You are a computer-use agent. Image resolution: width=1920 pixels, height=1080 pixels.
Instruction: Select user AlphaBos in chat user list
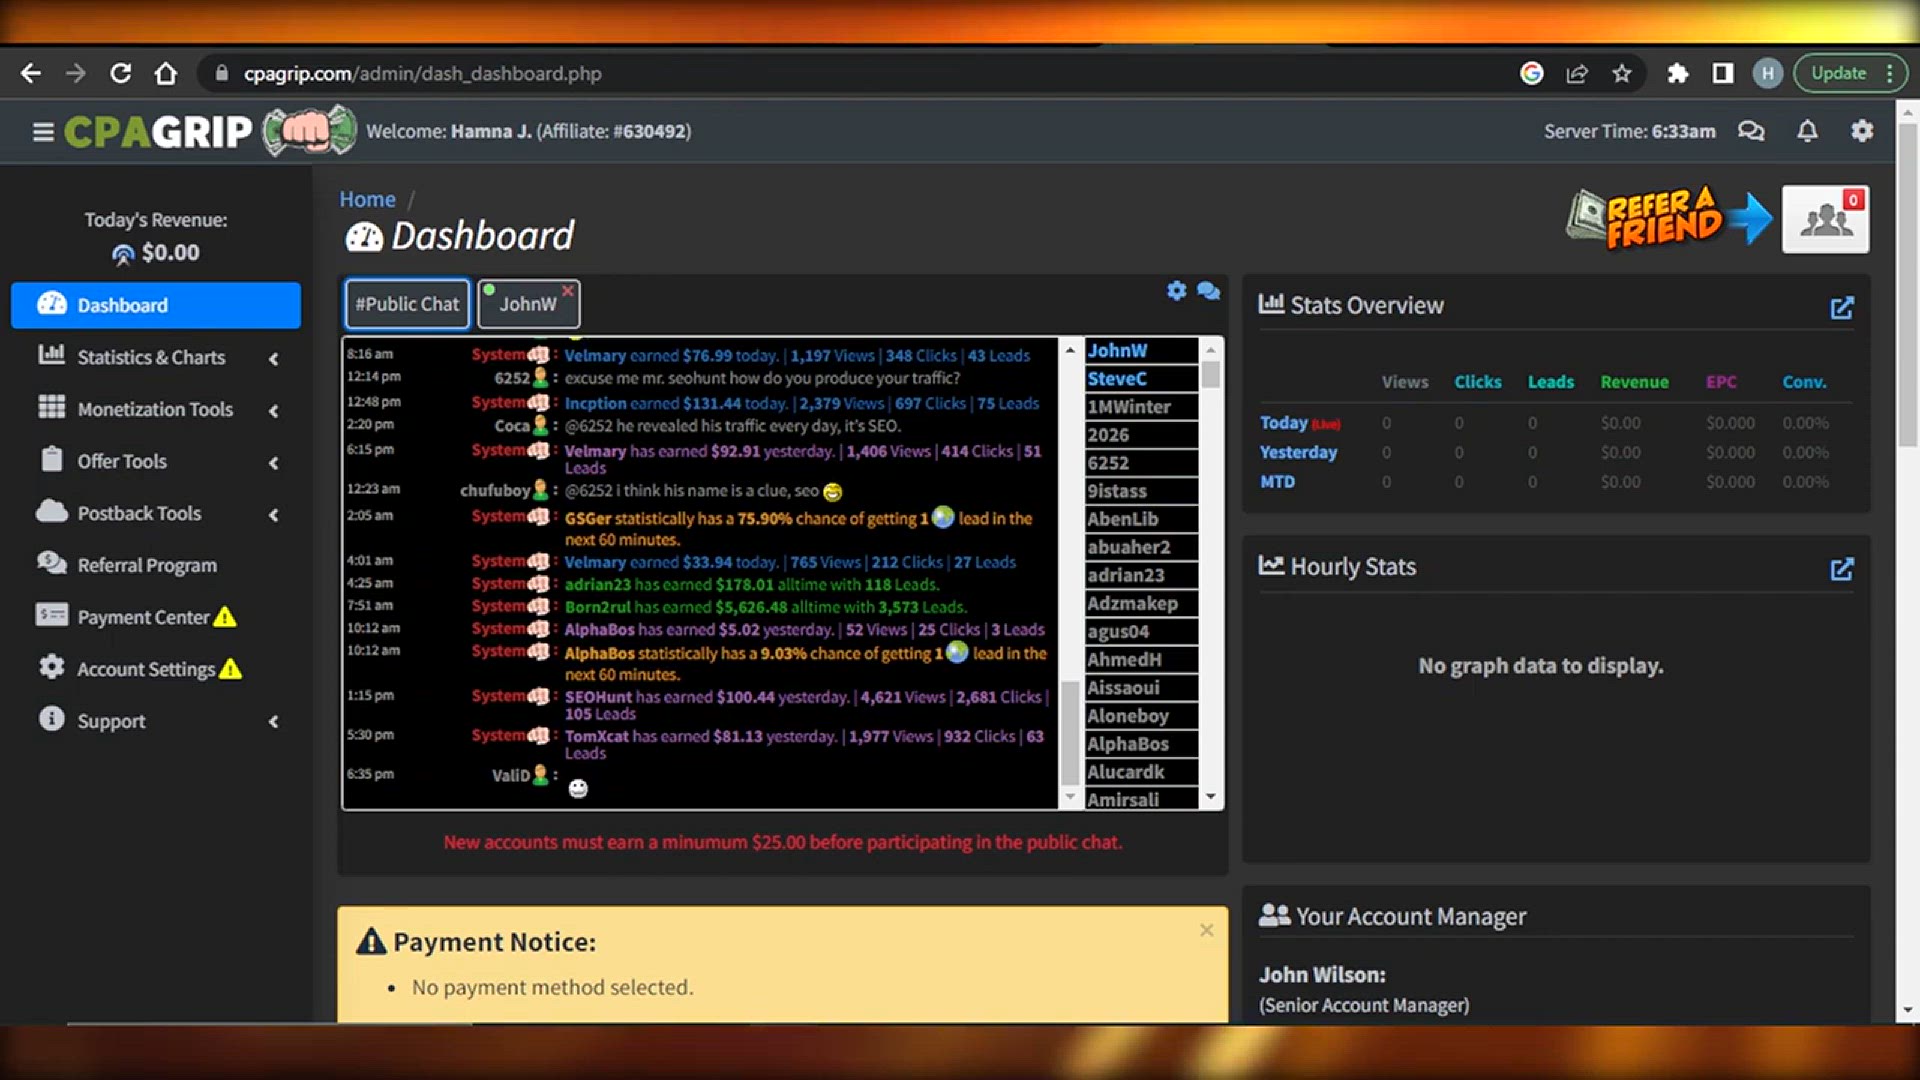click(1141, 744)
